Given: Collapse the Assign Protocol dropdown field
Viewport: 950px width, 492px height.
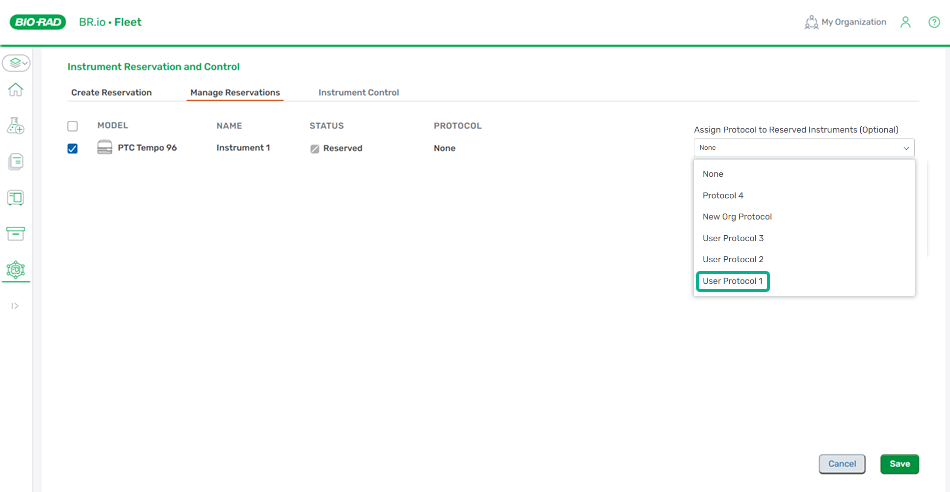Looking at the screenshot, I should coord(803,148).
